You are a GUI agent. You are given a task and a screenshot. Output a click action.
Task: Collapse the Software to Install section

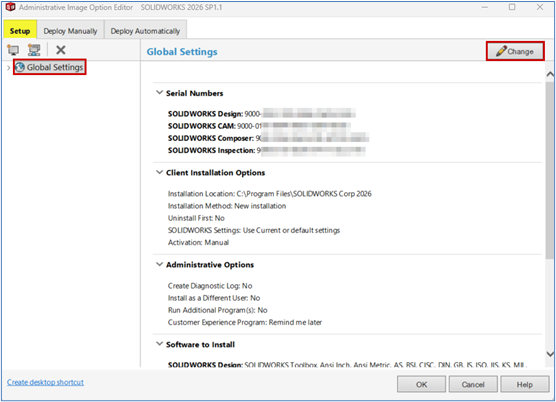(160, 344)
